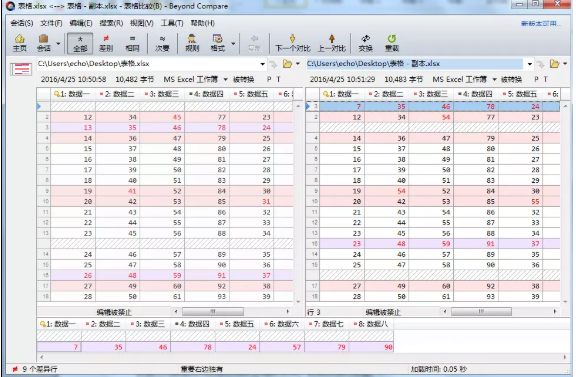Select right pane row 10 red cell 55

point(521,202)
